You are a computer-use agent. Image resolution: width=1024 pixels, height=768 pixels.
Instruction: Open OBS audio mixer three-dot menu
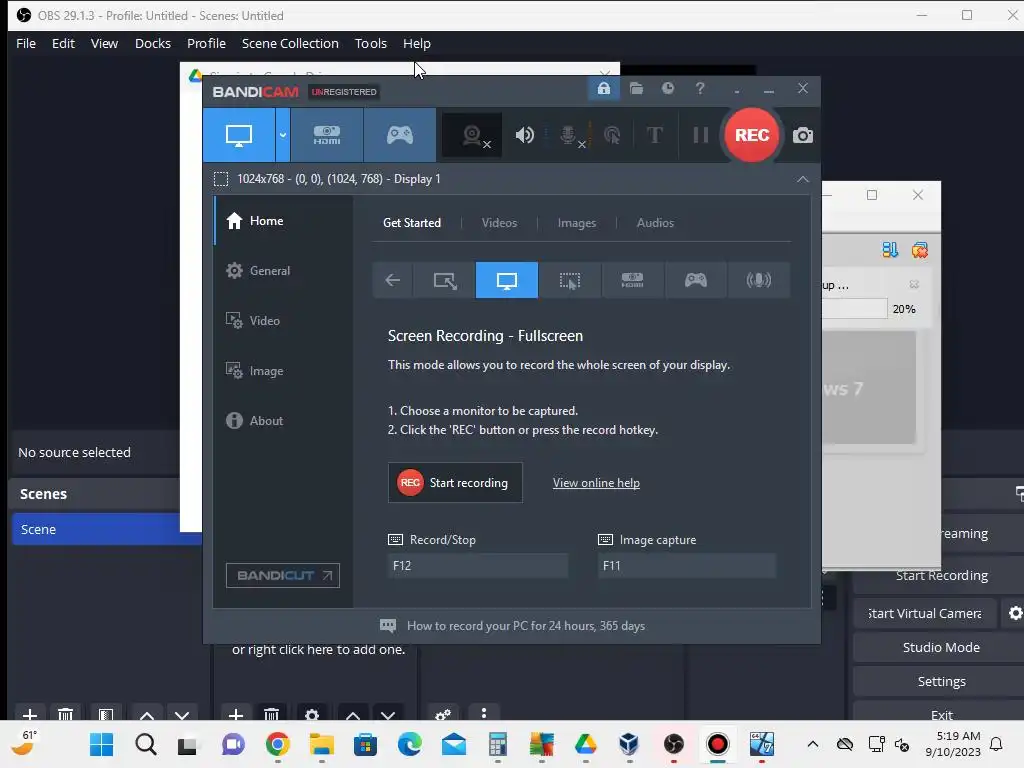coord(484,713)
